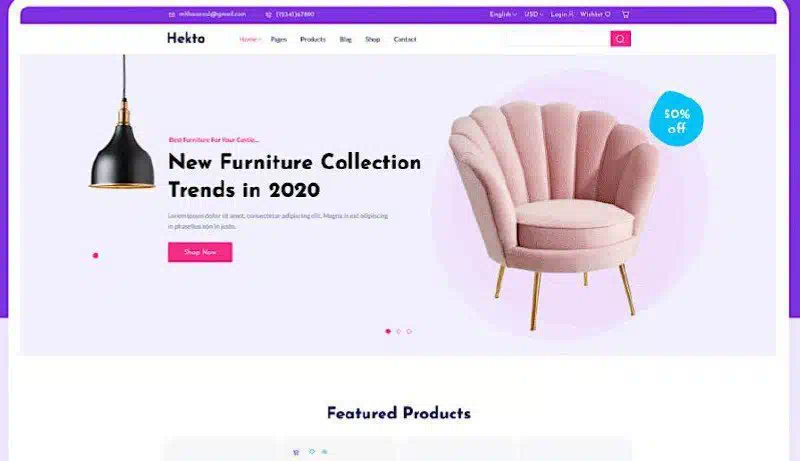Go to the Products menu item
This screenshot has width=800, height=461.
click(313, 39)
